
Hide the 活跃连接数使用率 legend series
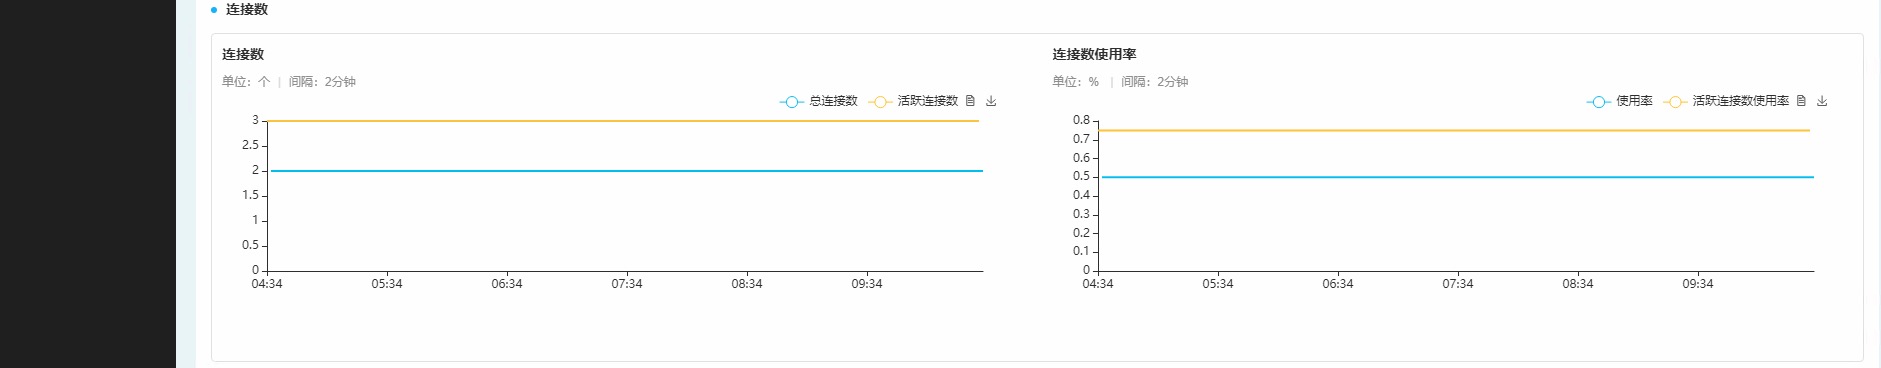[x=1726, y=101]
